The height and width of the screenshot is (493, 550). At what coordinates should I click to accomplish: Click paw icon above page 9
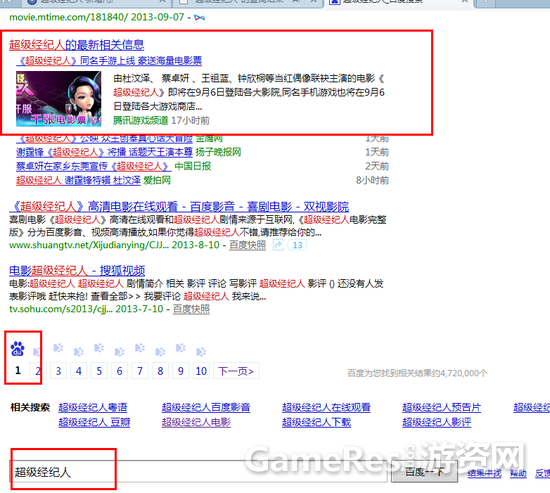(x=181, y=348)
